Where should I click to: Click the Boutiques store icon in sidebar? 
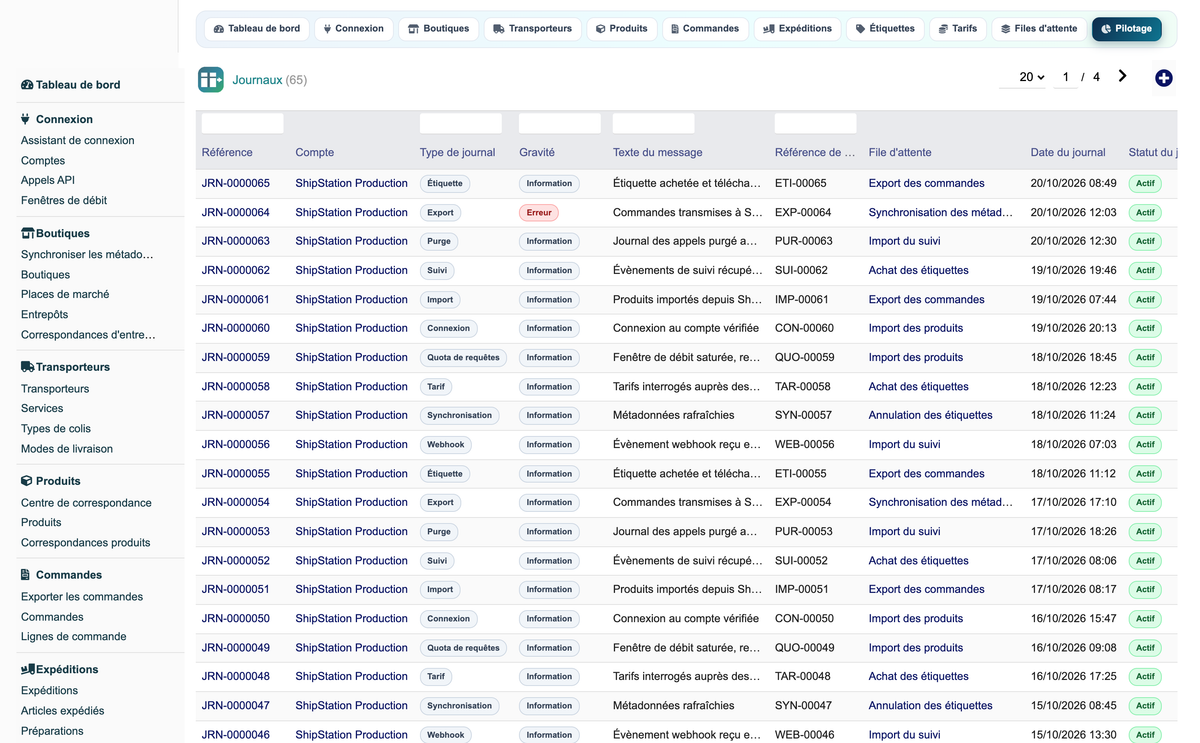click(x=27, y=233)
